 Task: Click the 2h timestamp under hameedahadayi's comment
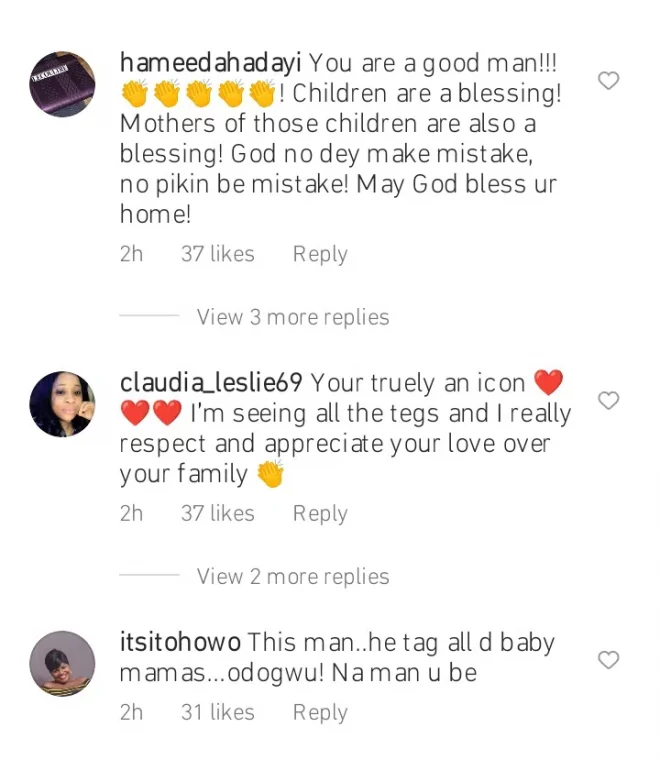tap(131, 254)
